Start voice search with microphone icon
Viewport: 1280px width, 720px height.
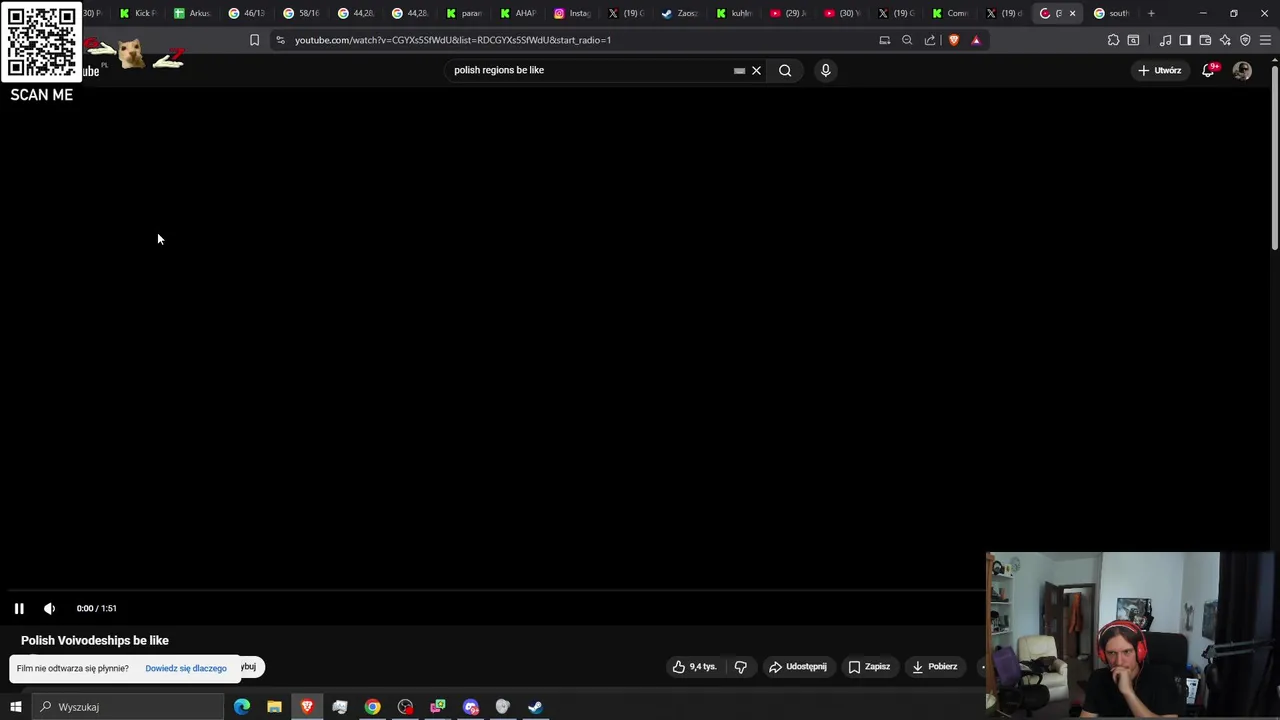click(x=825, y=70)
